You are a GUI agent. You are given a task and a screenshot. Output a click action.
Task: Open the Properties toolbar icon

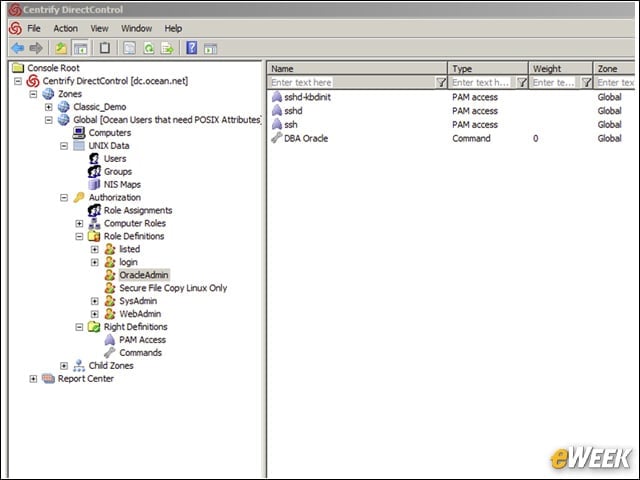click(129, 48)
